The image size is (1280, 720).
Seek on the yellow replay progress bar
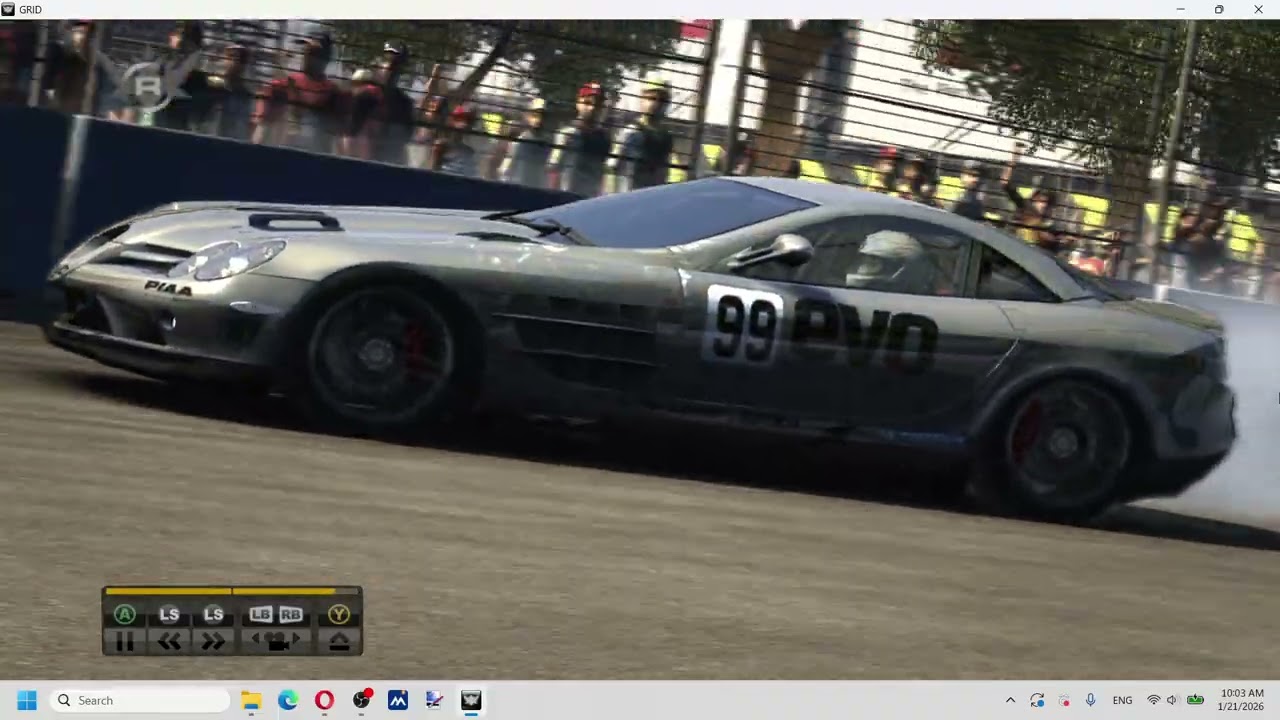(x=232, y=591)
